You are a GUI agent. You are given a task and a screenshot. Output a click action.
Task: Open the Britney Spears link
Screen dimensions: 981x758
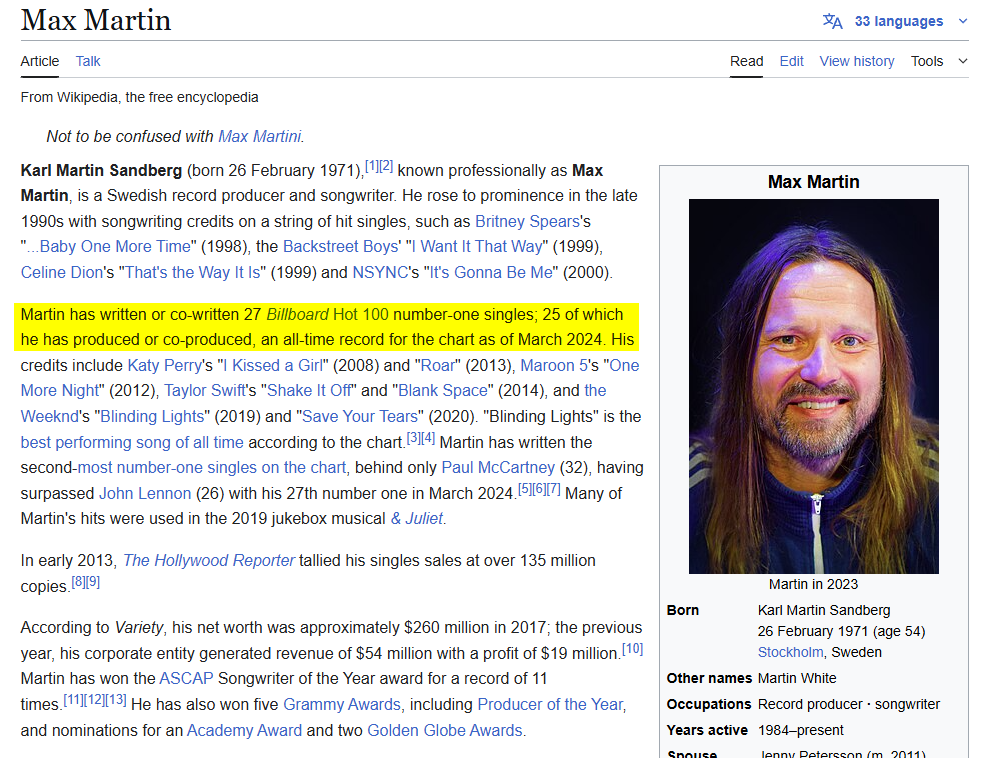[x=527, y=221]
